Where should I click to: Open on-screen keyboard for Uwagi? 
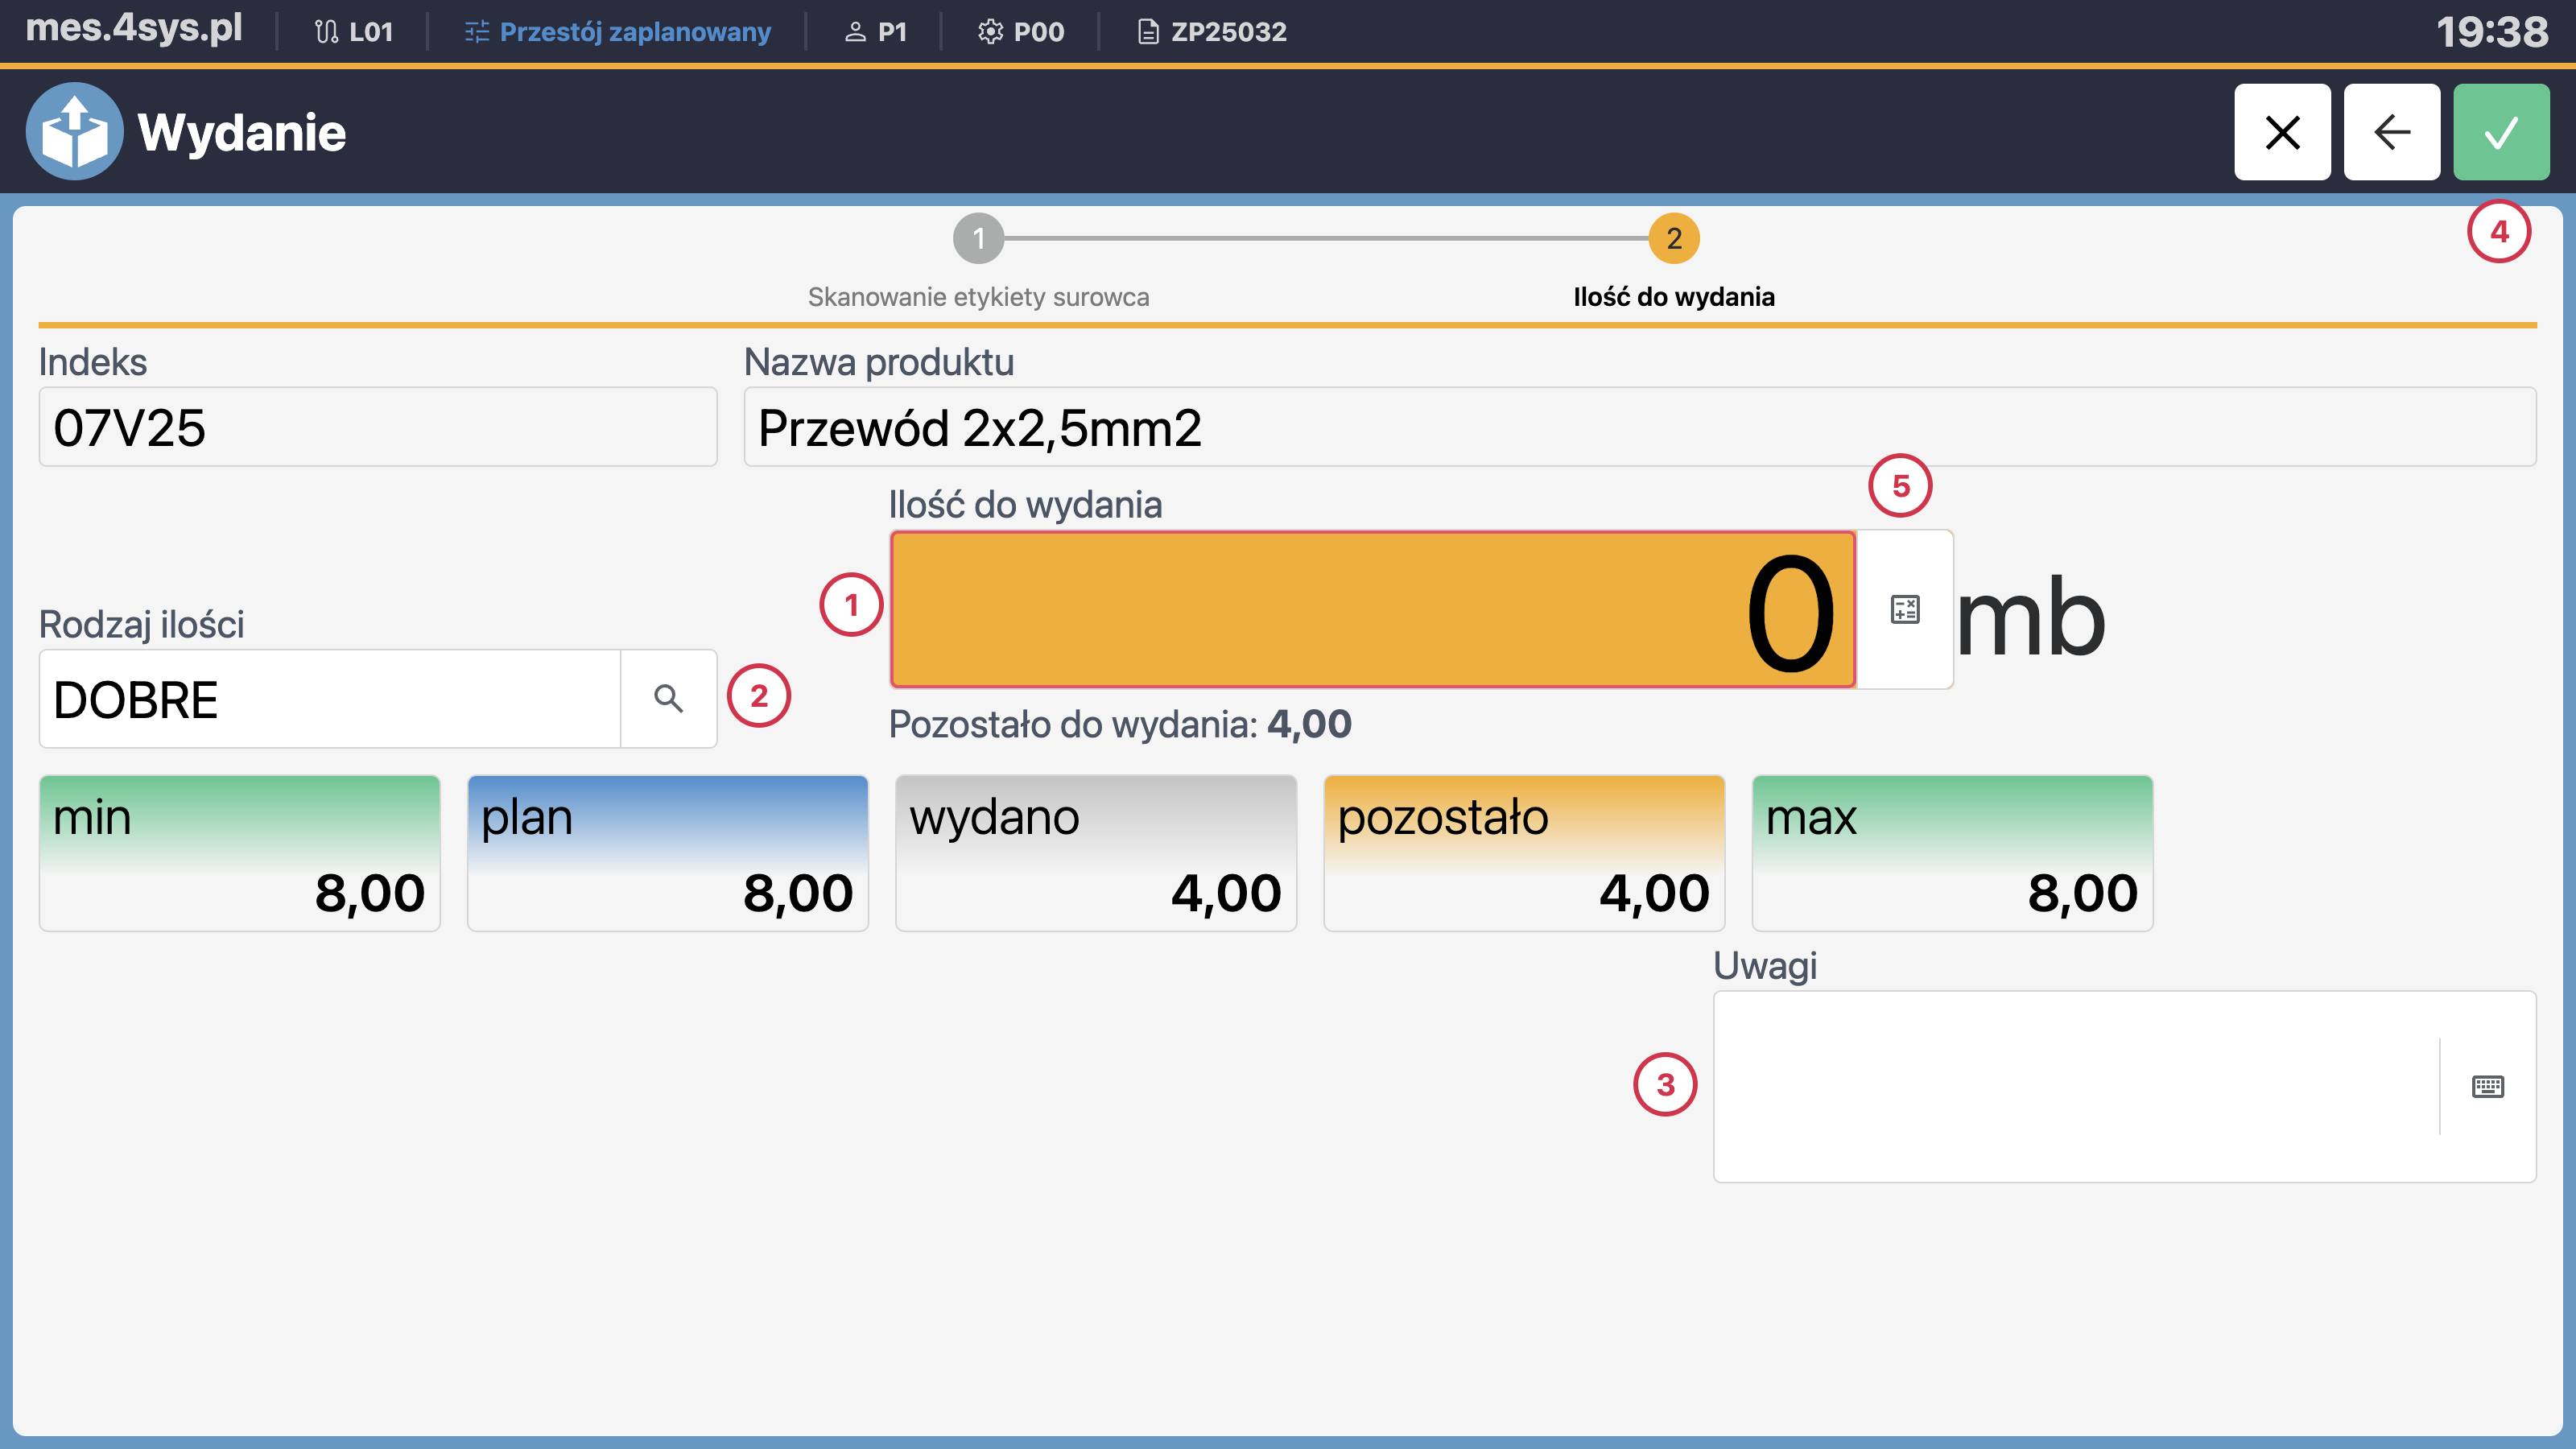(x=2487, y=1086)
